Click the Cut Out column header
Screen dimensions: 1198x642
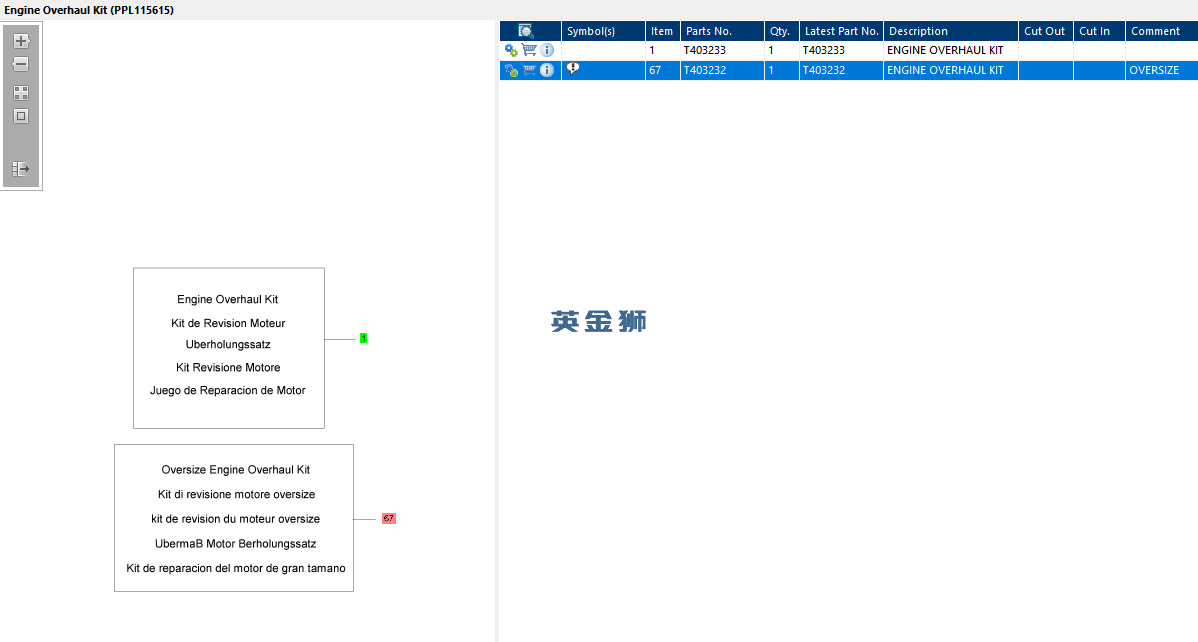click(1045, 31)
